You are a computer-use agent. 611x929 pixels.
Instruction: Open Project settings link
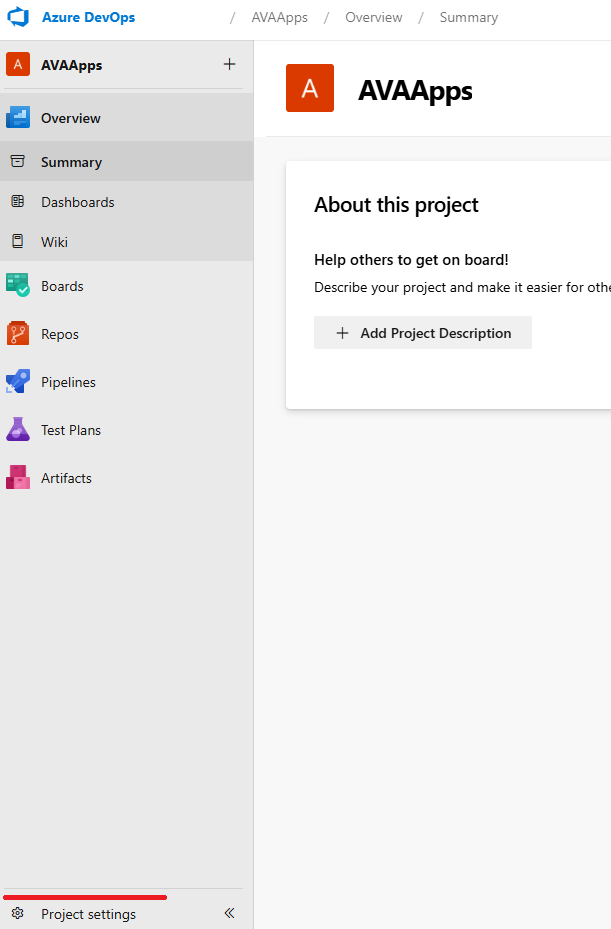click(x=88, y=914)
